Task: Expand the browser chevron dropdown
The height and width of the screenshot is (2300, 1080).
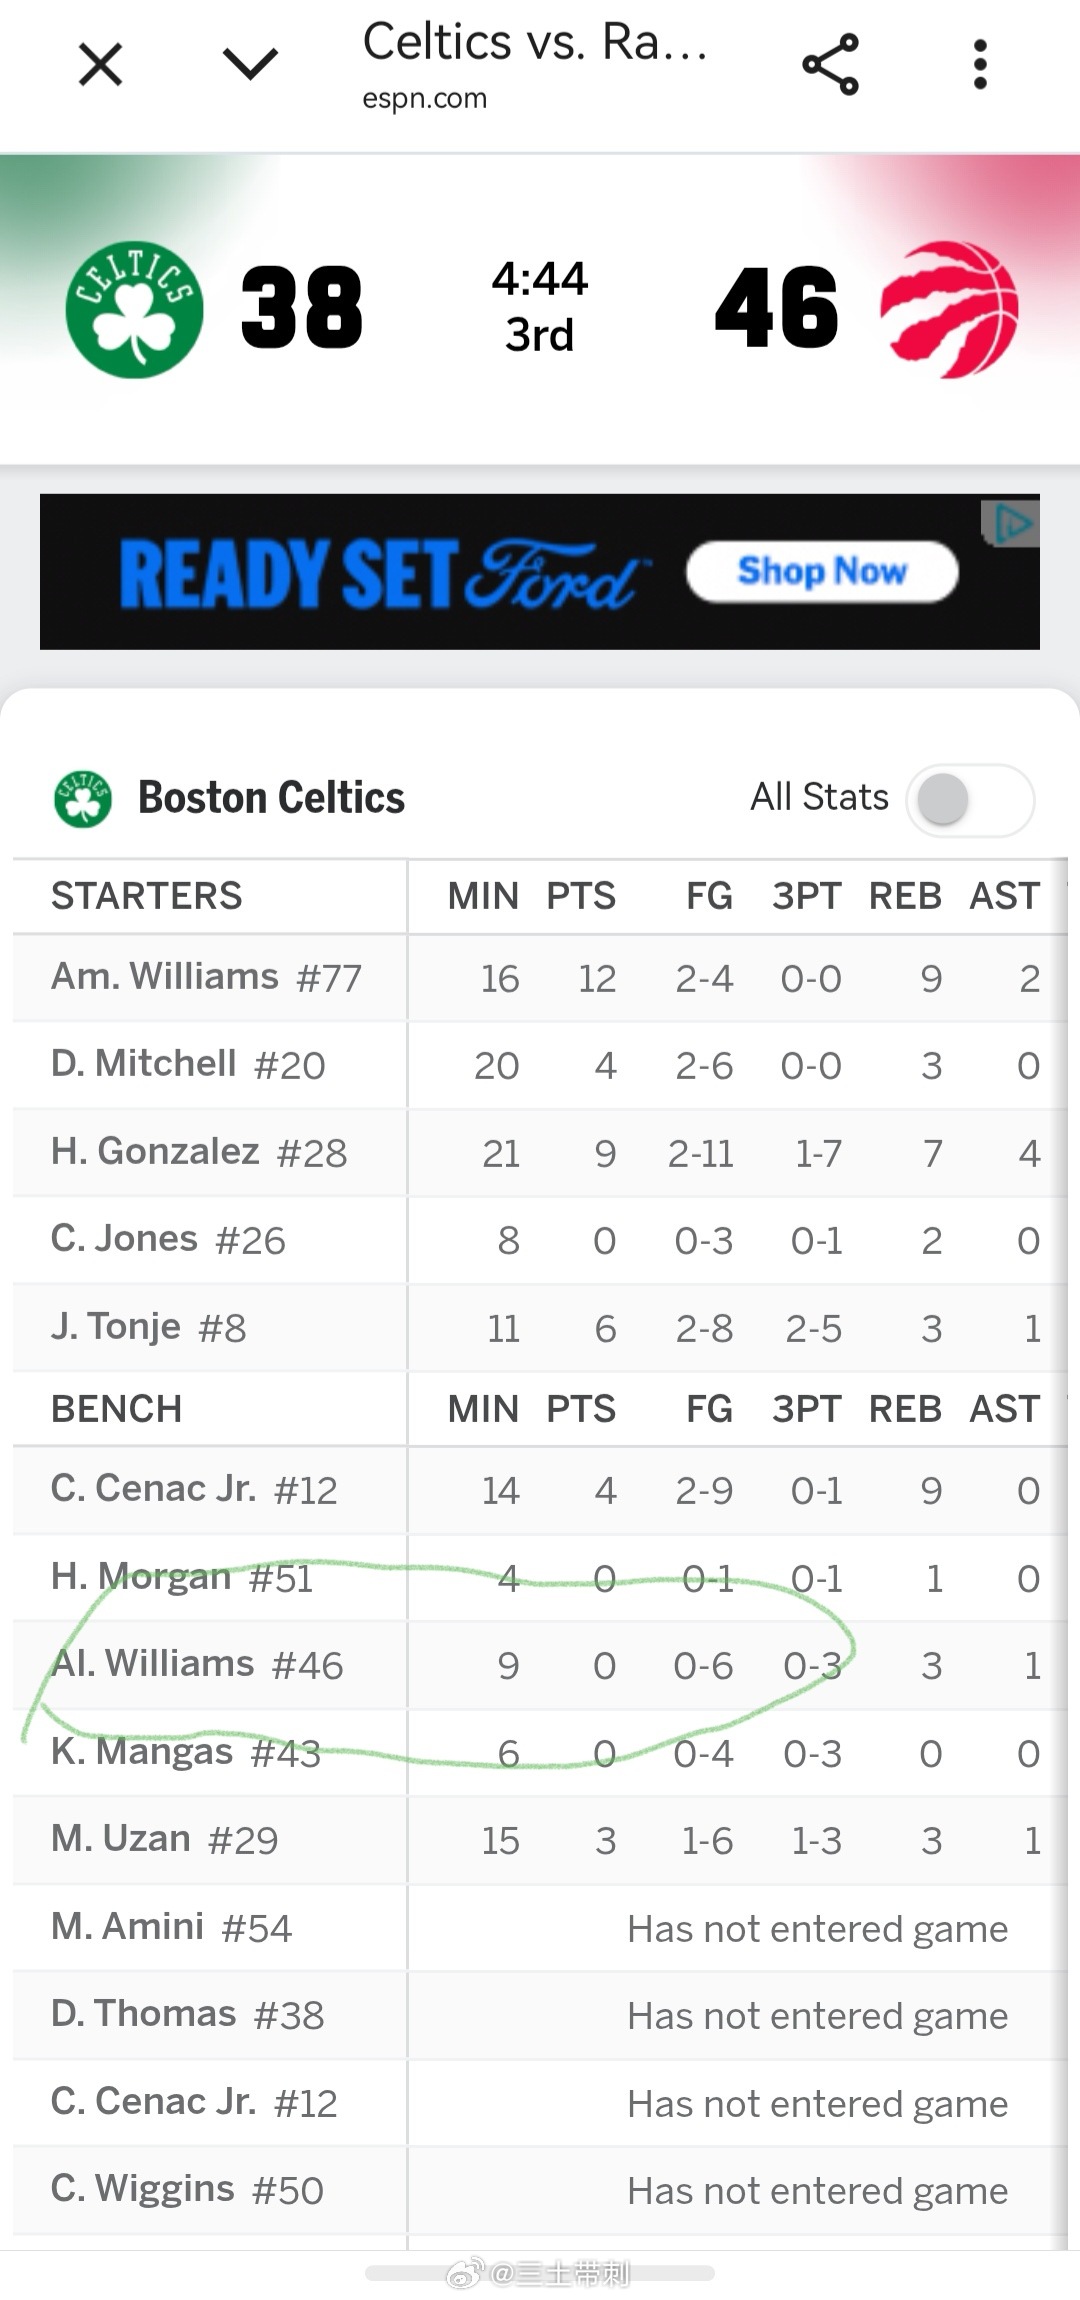Action: click(250, 65)
